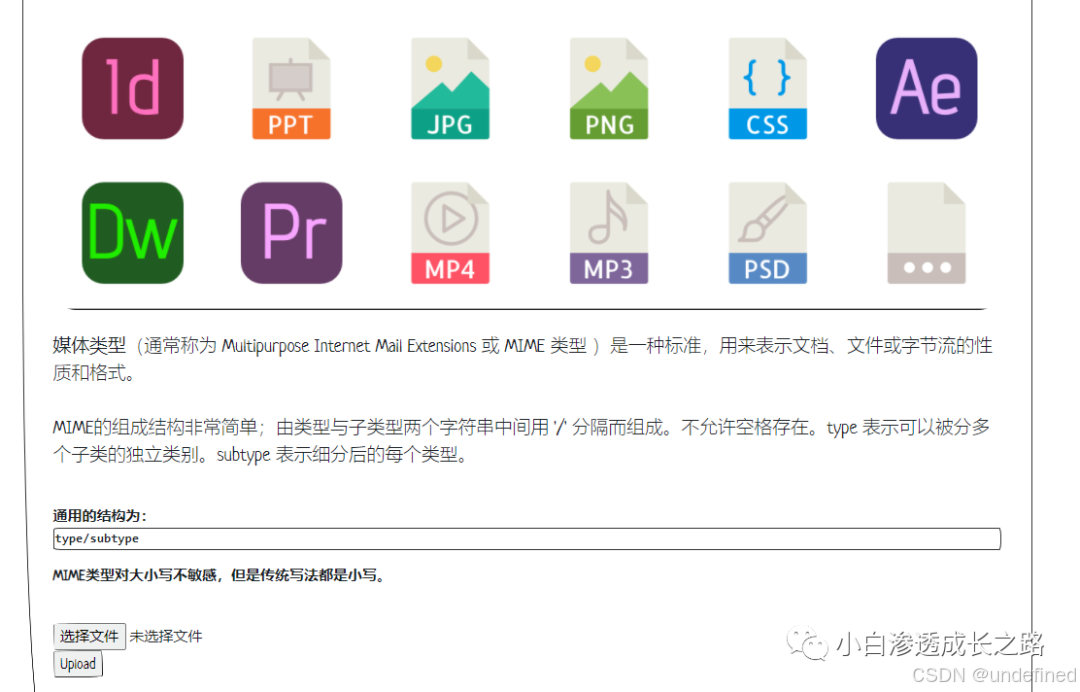The height and width of the screenshot is (692, 1080).
Task: Click the InDesign Id icon
Action: click(x=132, y=88)
